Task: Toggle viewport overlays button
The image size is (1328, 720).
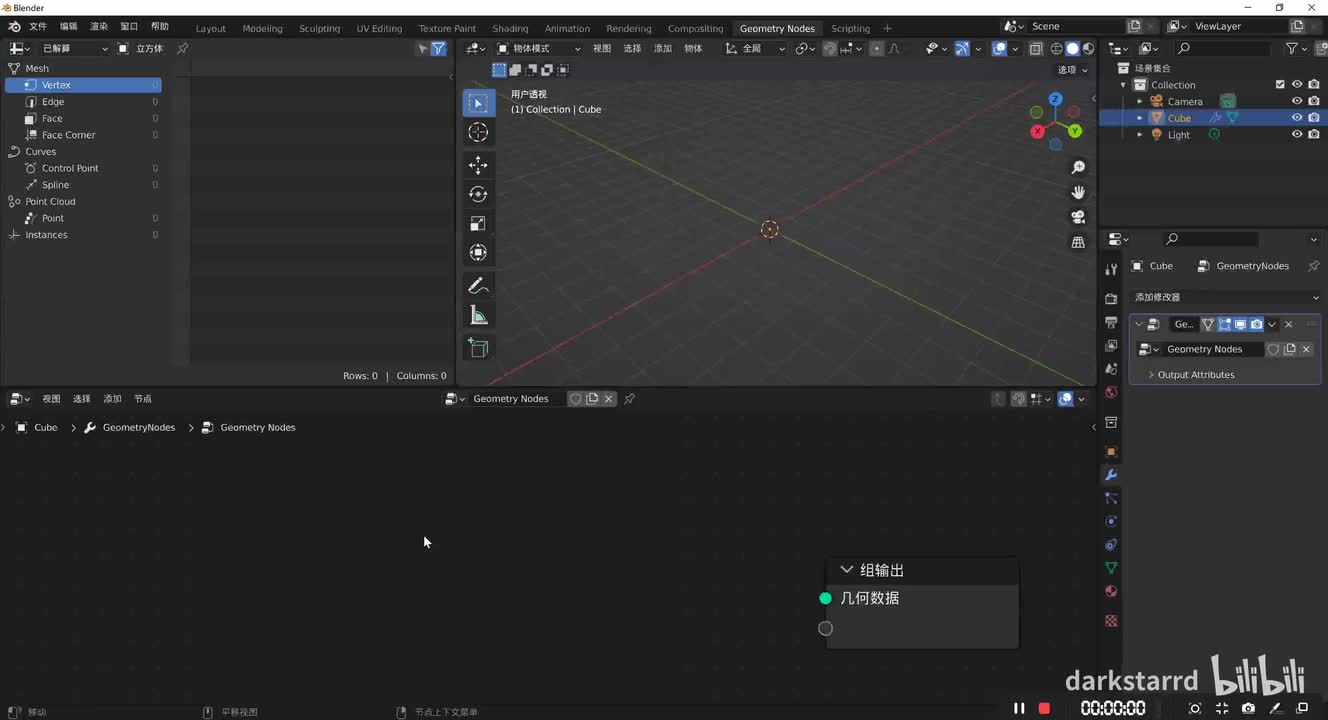Action: pos(999,48)
